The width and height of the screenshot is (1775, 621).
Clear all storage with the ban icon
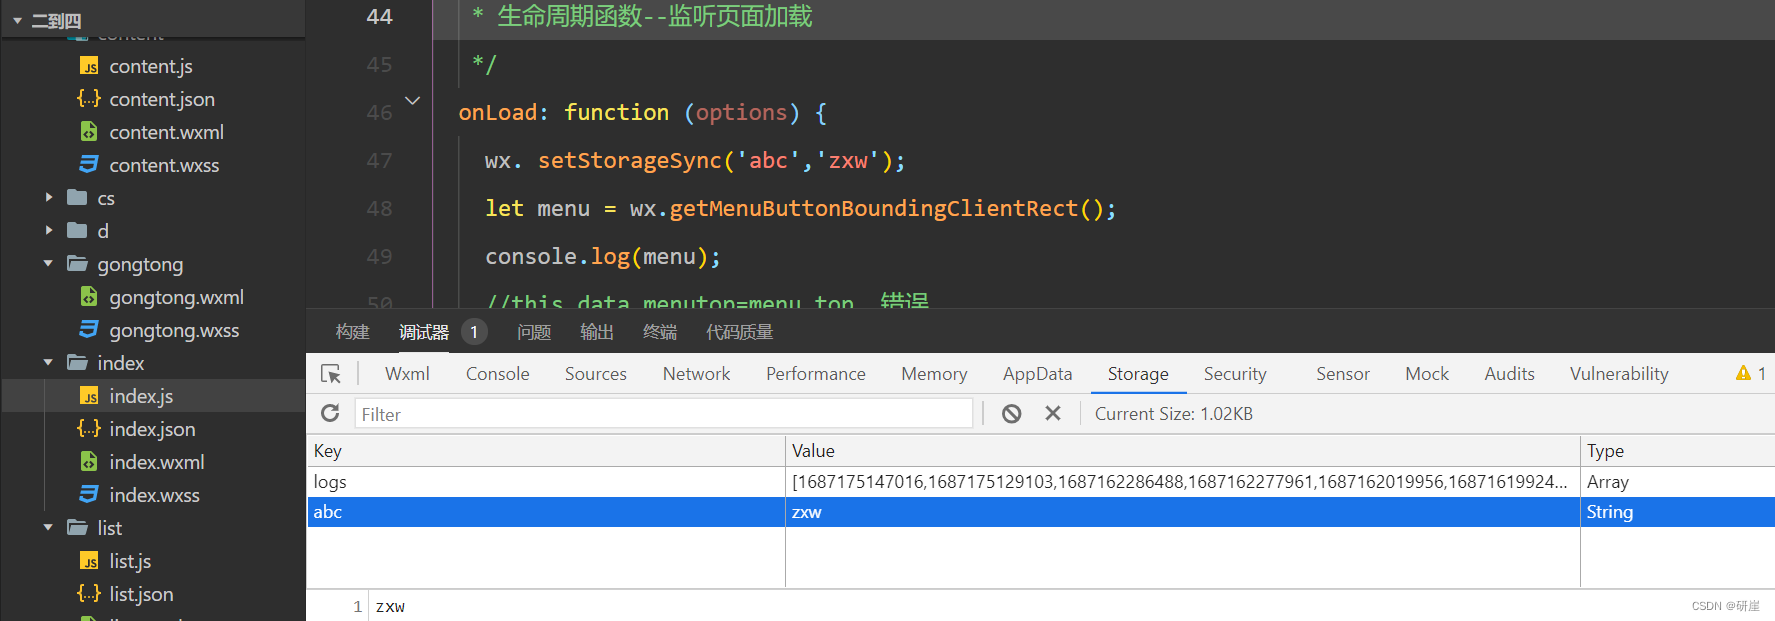pyautogui.click(x=1012, y=413)
